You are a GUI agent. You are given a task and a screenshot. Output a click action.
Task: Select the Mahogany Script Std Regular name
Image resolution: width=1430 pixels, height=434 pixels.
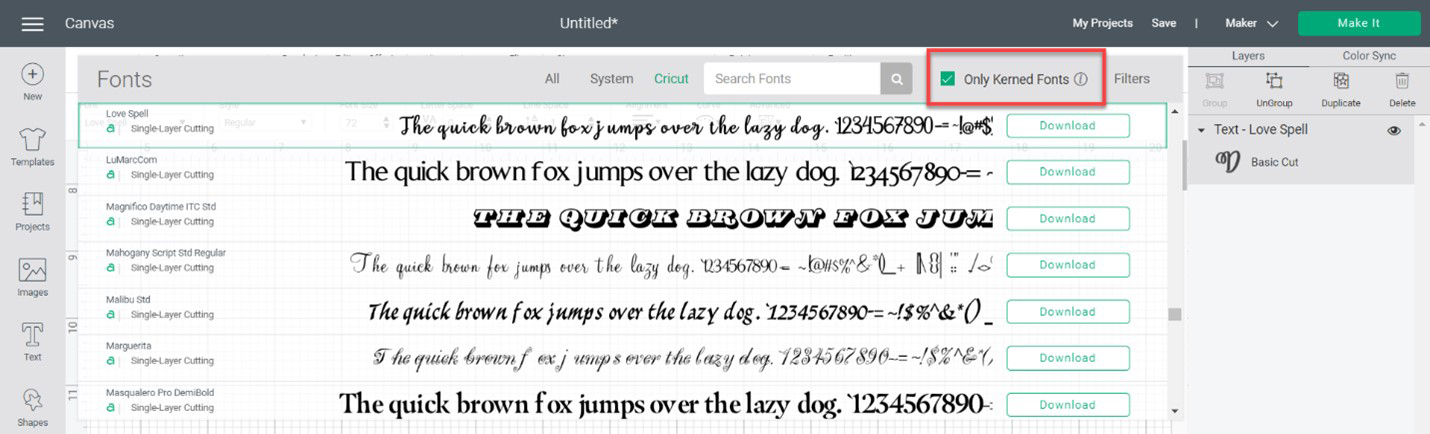point(166,253)
